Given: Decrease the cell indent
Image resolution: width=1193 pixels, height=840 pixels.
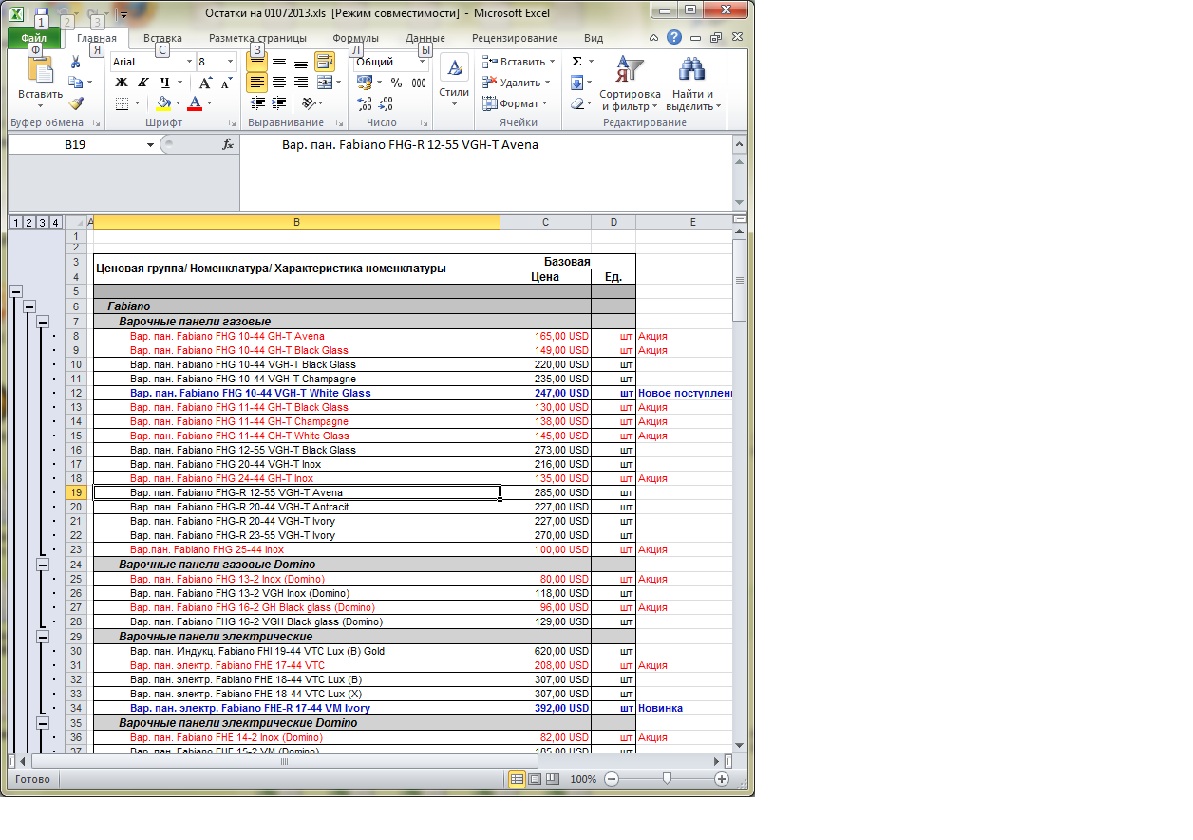Looking at the screenshot, I should click(258, 103).
